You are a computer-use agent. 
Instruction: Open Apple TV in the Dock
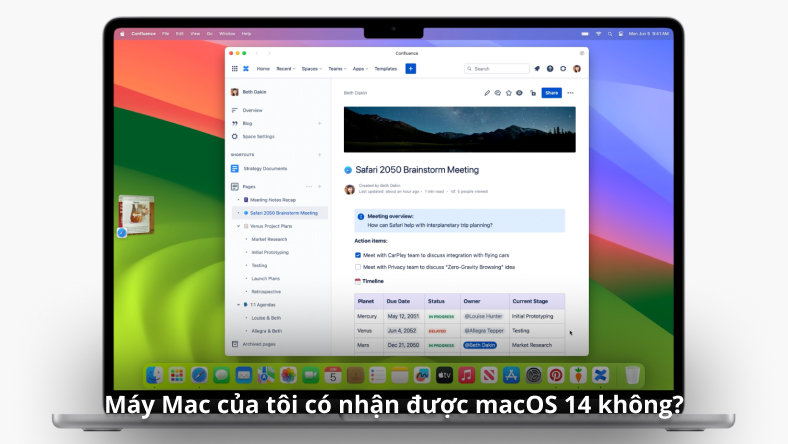point(444,375)
